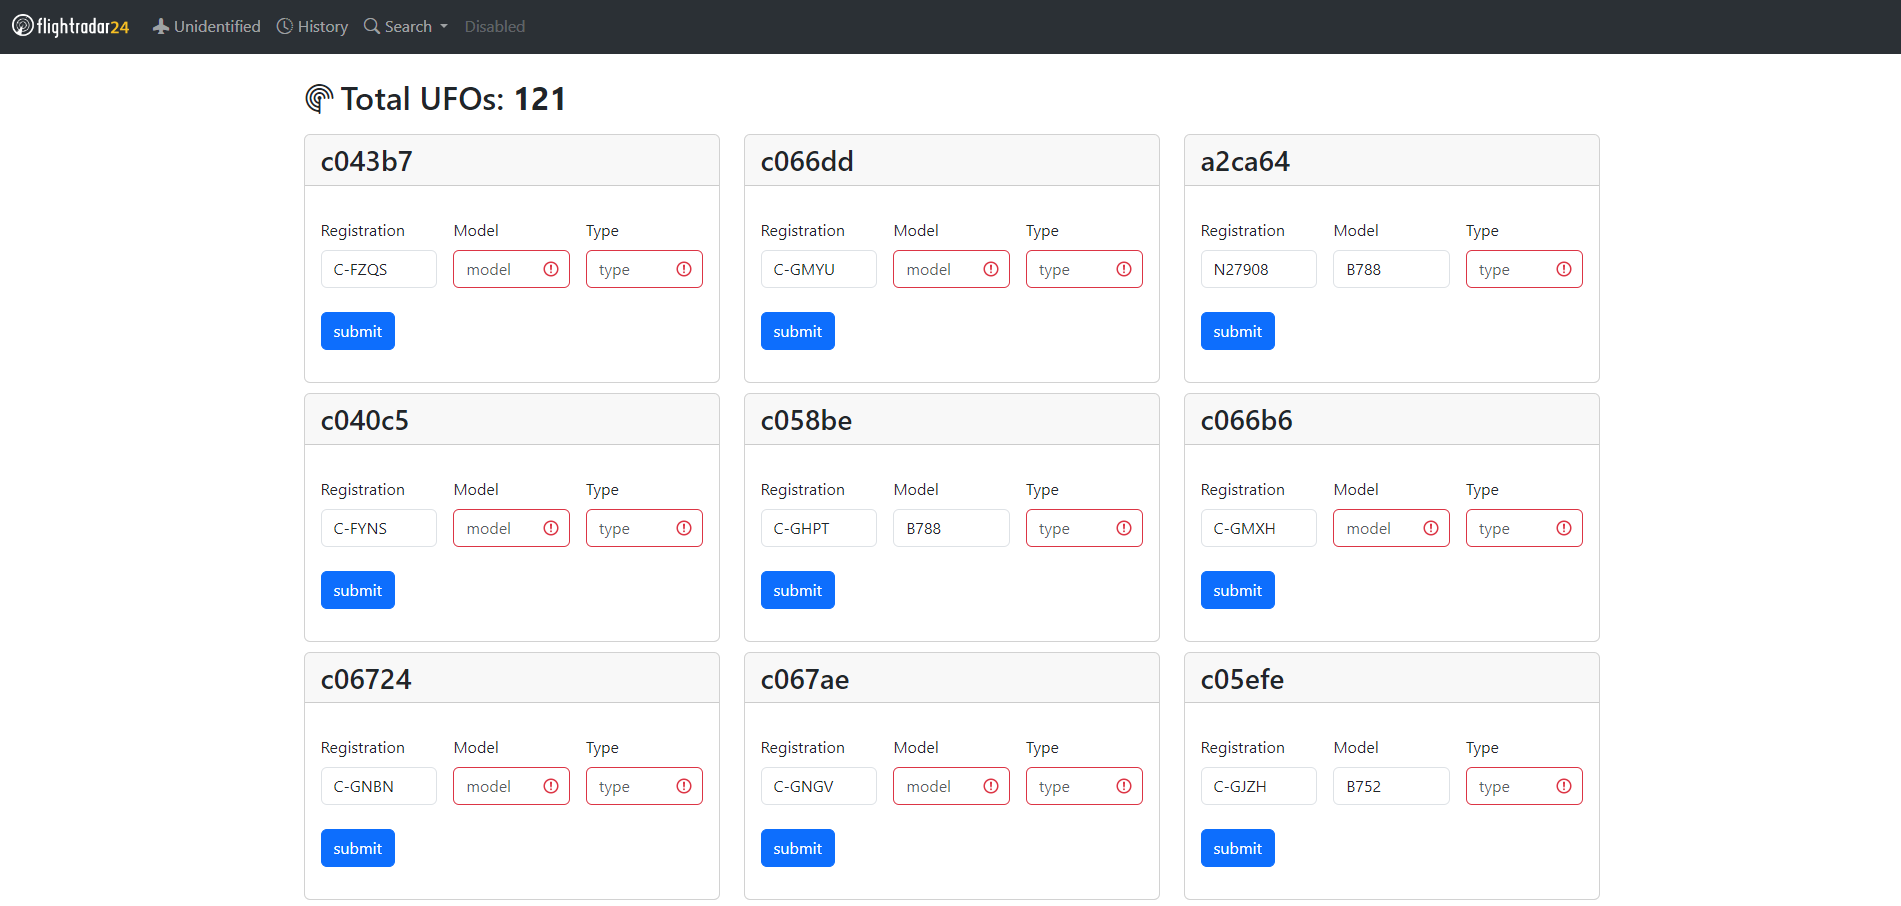This screenshot has width=1901, height=906.
Task: Click Registration field showing C-GJZH
Action: click(1259, 786)
